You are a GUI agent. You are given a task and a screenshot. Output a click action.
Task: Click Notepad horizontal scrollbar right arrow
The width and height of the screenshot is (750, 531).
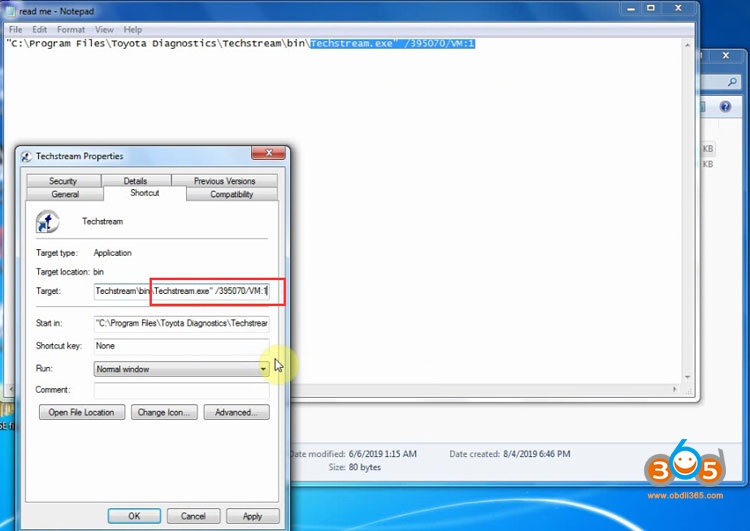(x=674, y=389)
